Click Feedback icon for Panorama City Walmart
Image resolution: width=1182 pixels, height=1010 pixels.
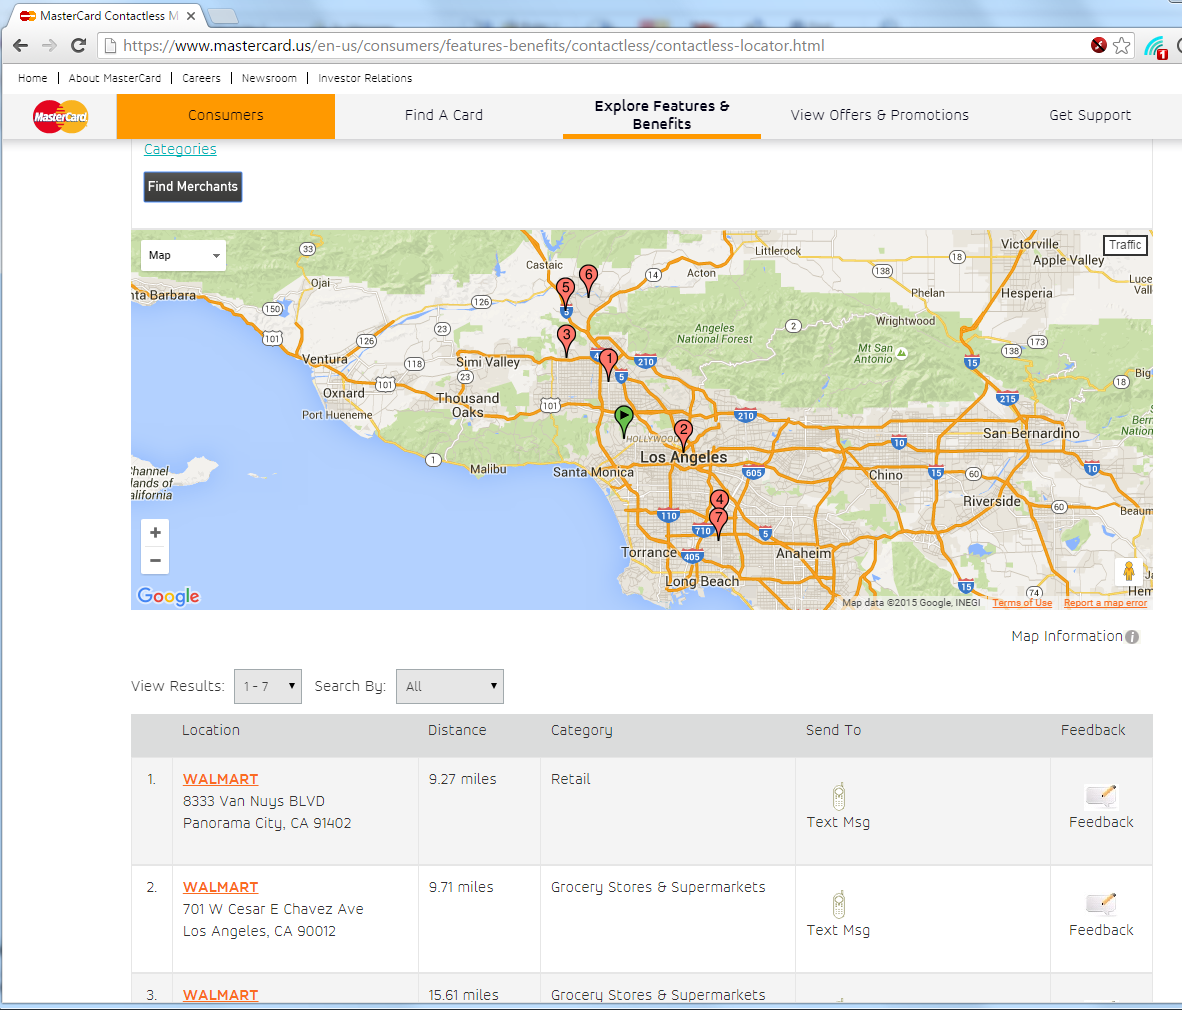click(1101, 796)
